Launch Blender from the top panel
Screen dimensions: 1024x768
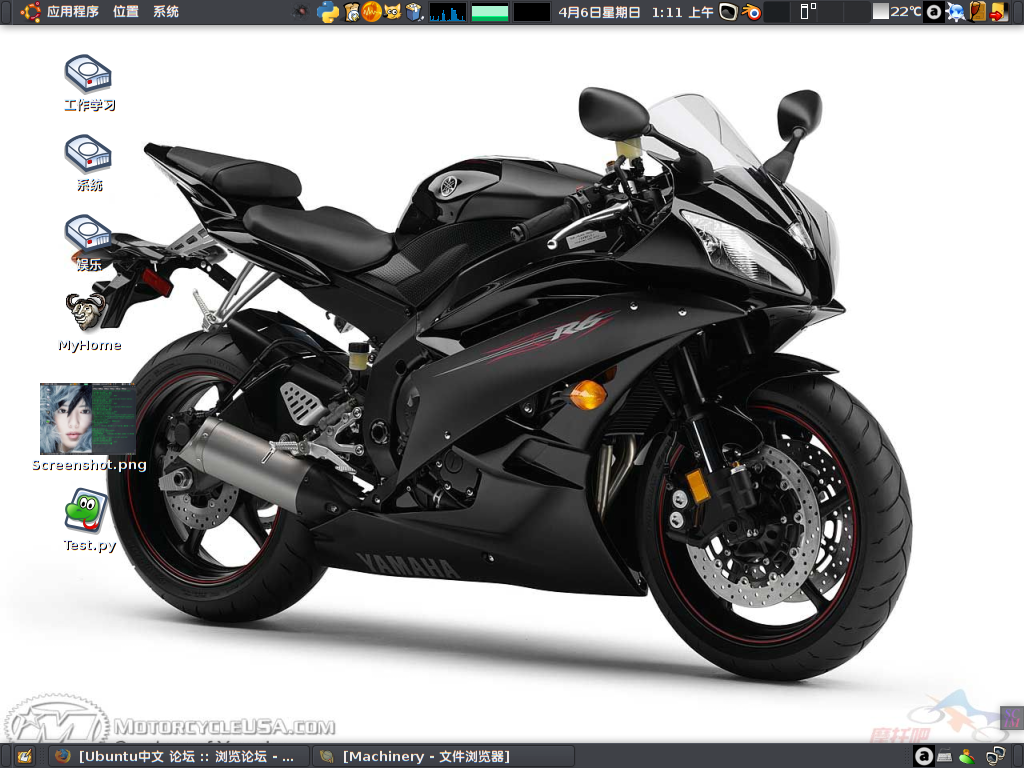pos(752,12)
